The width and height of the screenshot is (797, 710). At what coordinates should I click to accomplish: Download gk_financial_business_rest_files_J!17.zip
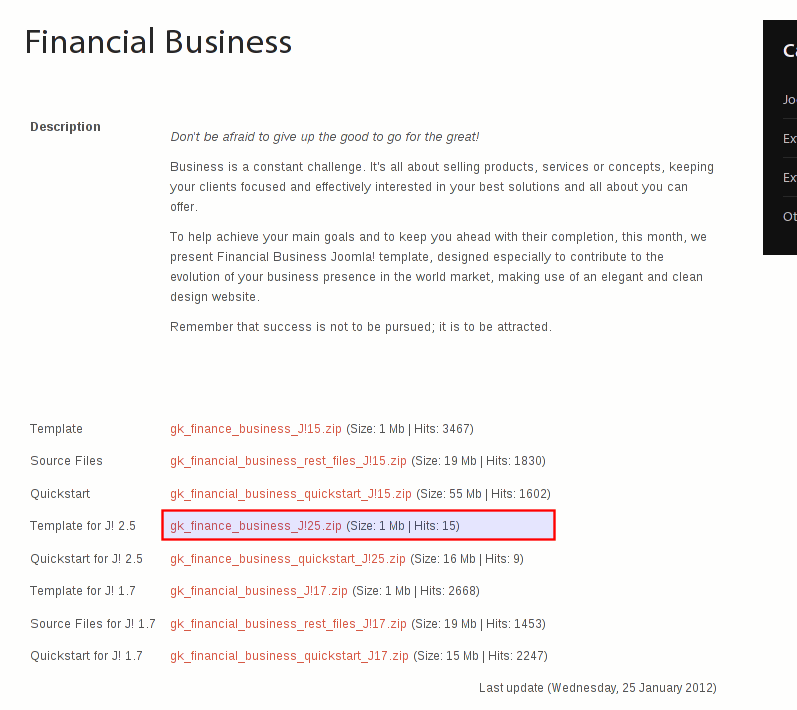[x=288, y=624]
